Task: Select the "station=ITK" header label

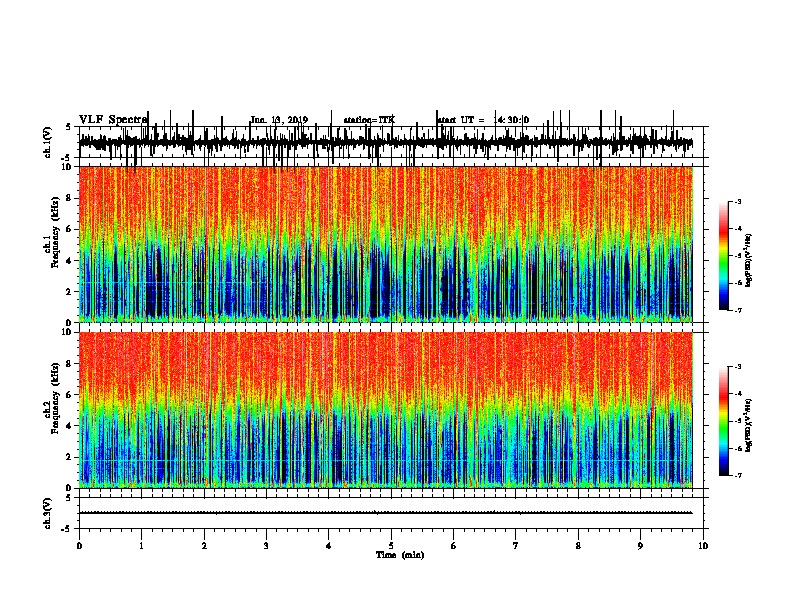Action: coord(369,120)
